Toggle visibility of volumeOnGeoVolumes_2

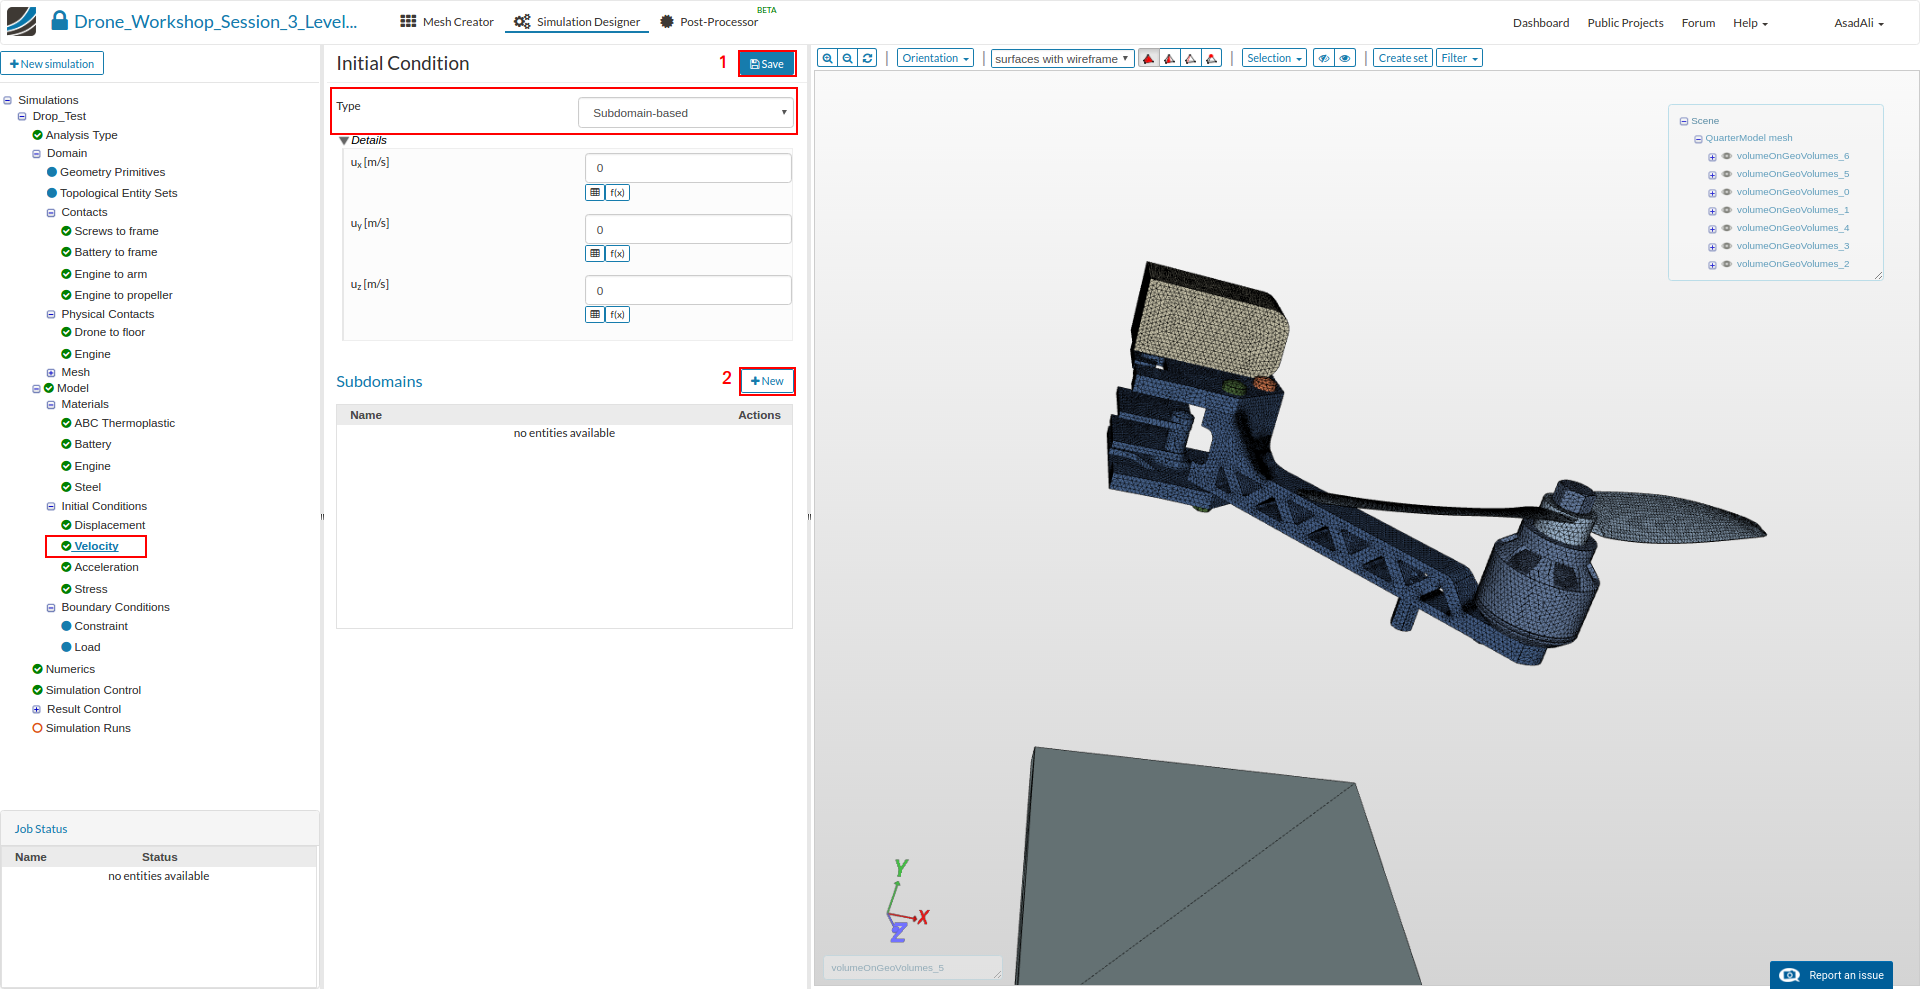1727,264
